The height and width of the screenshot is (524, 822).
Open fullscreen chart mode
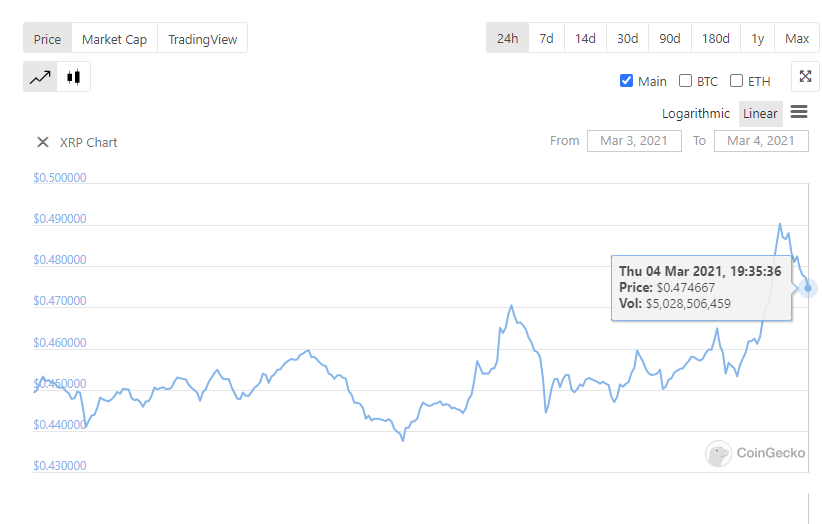[x=805, y=77]
